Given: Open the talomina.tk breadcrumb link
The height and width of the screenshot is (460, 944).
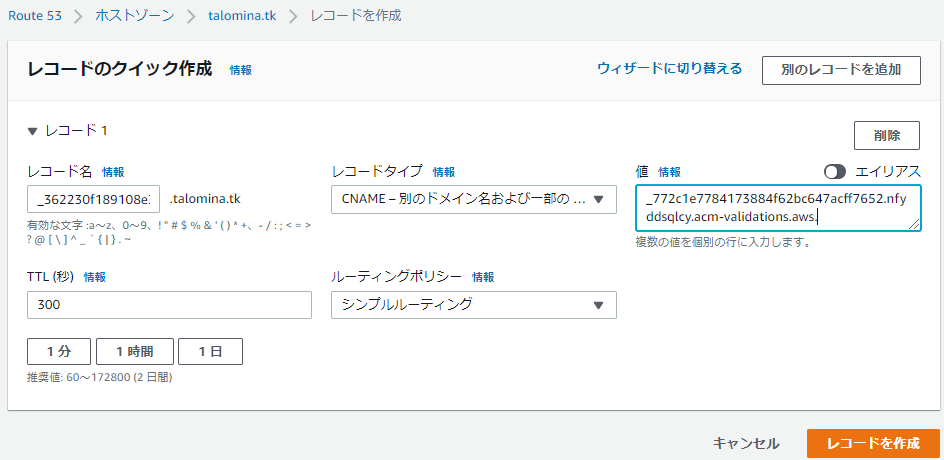Looking at the screenshot, I should tap(242, 16).
